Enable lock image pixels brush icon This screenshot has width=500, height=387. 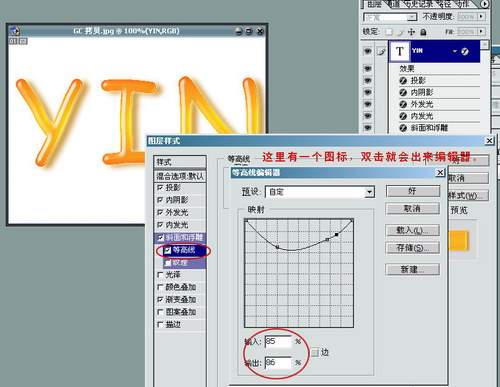click(x=400, y=32)
